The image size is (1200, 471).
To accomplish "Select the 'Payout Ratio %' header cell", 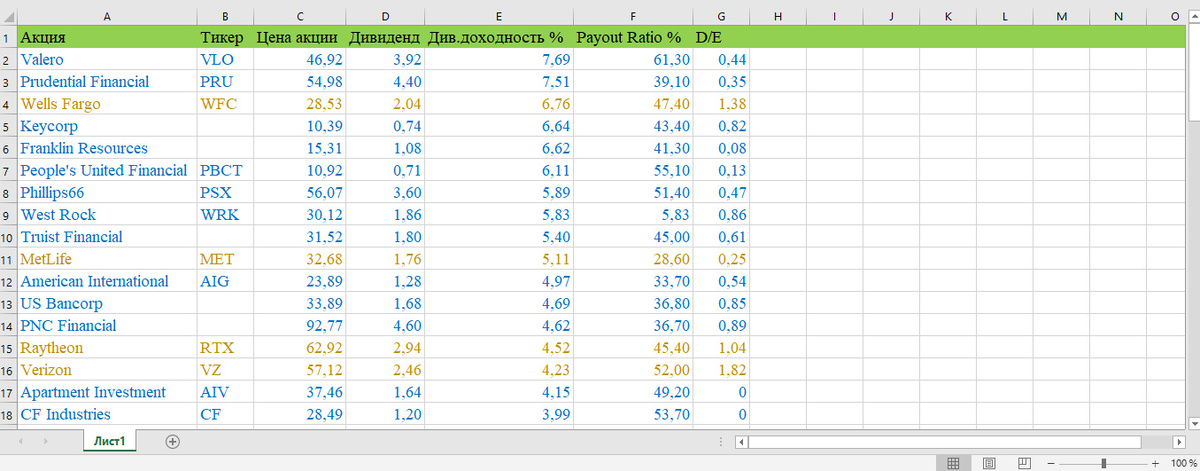I will 632,37.
